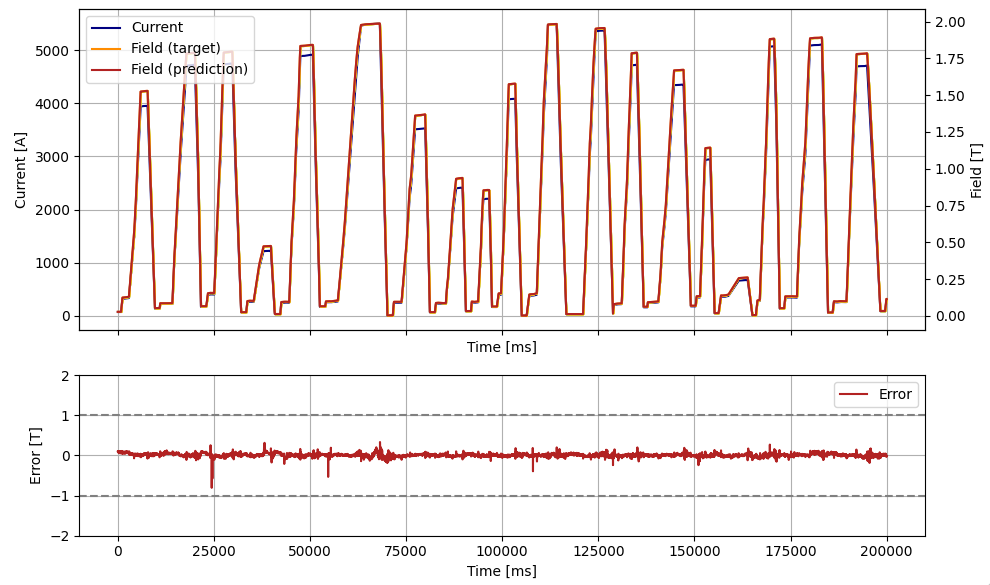Click the navy Current line swatch in legend
Viewport: 990px width, 585px height.
108,28
